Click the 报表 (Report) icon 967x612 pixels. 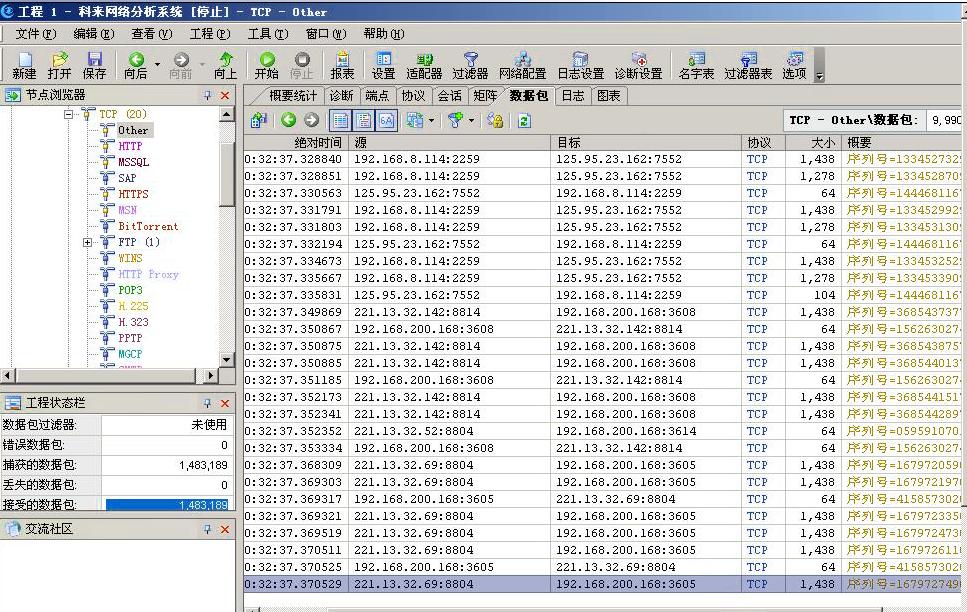pos(342,65)
